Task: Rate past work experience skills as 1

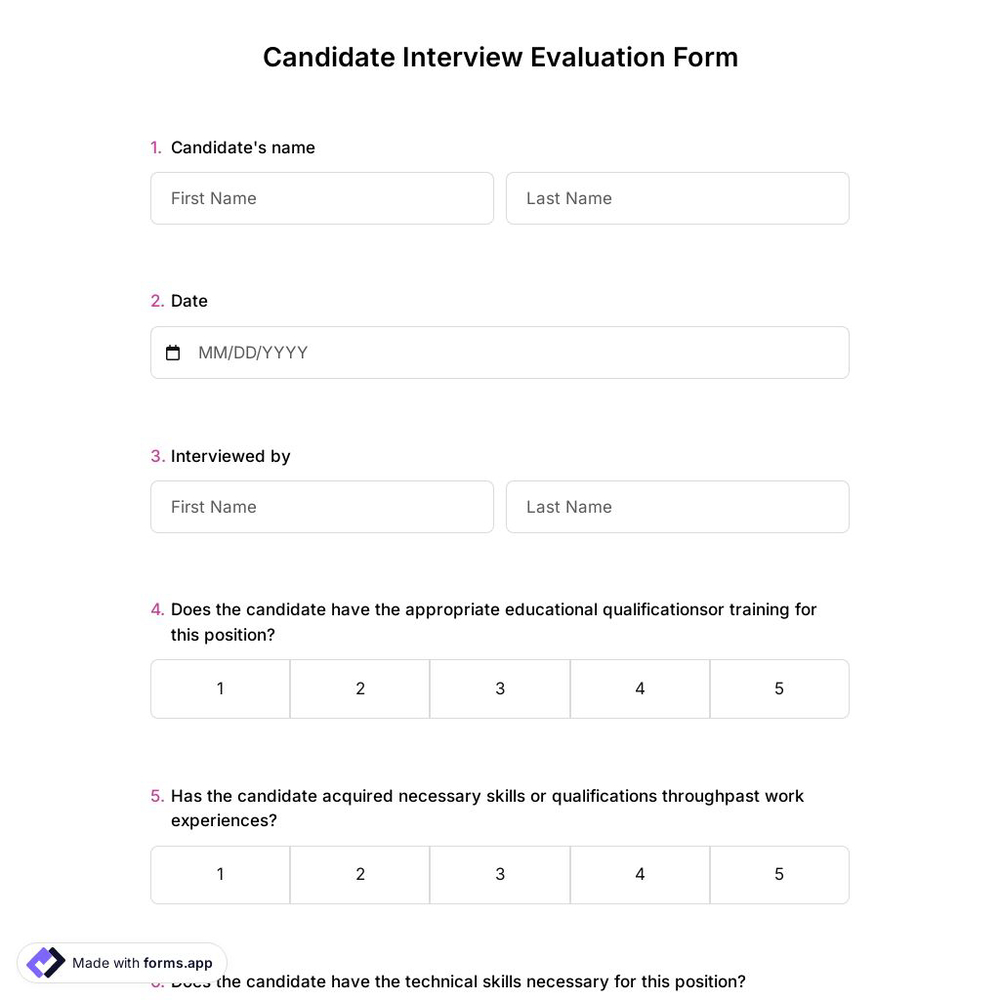Action: 220,874
